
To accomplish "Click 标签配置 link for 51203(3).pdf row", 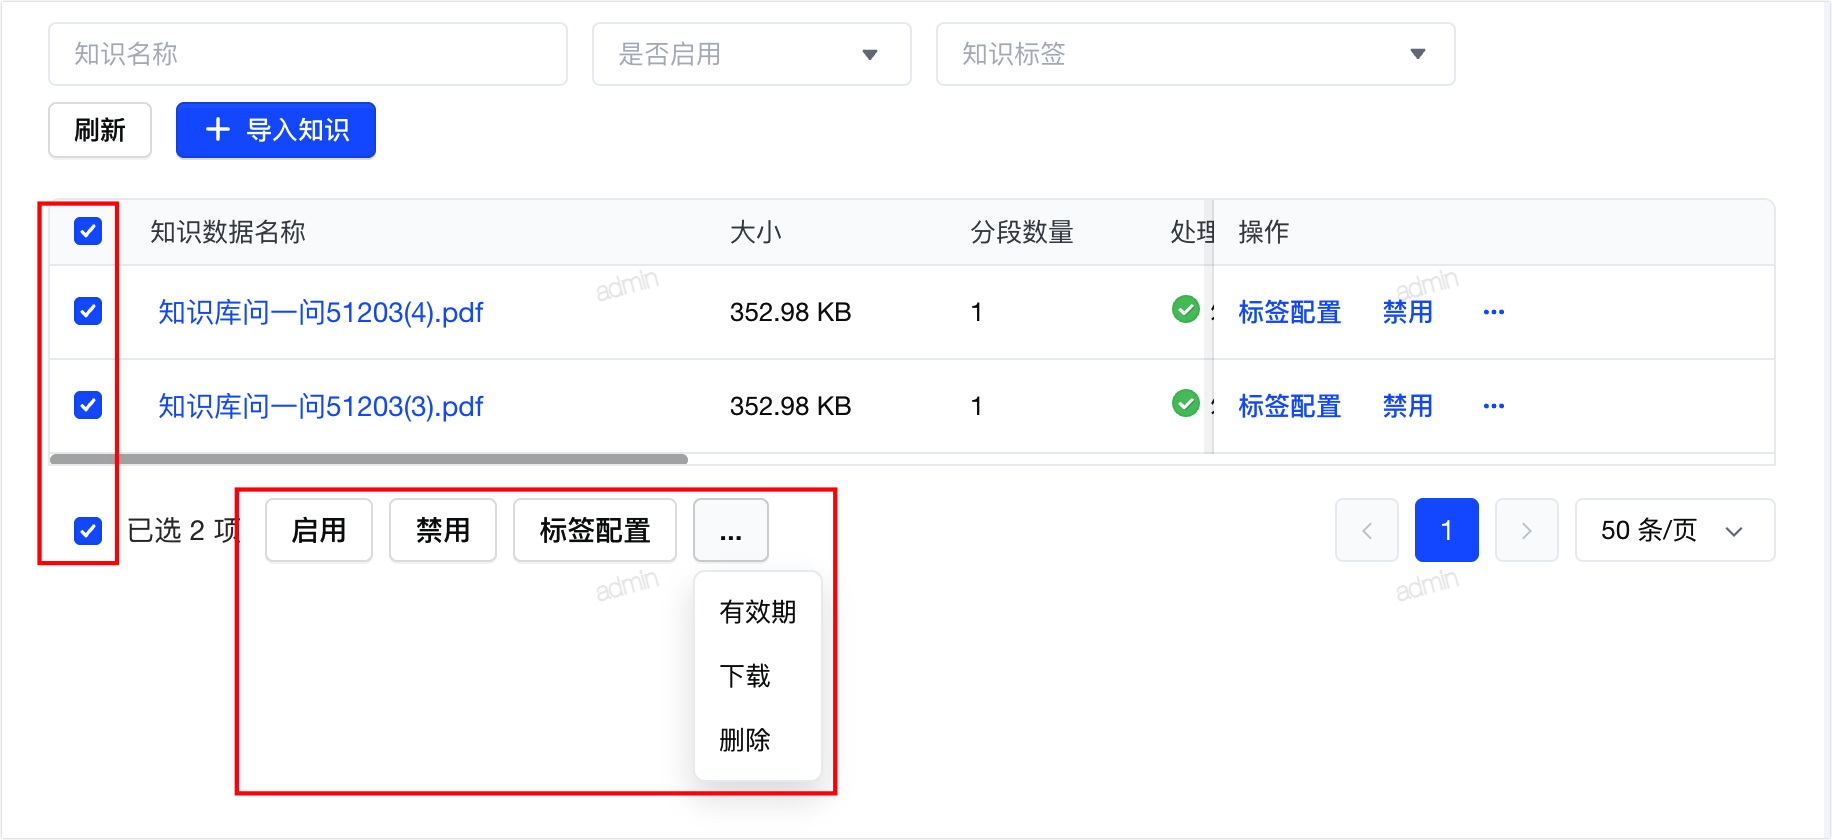I will tap(1289, 406).
